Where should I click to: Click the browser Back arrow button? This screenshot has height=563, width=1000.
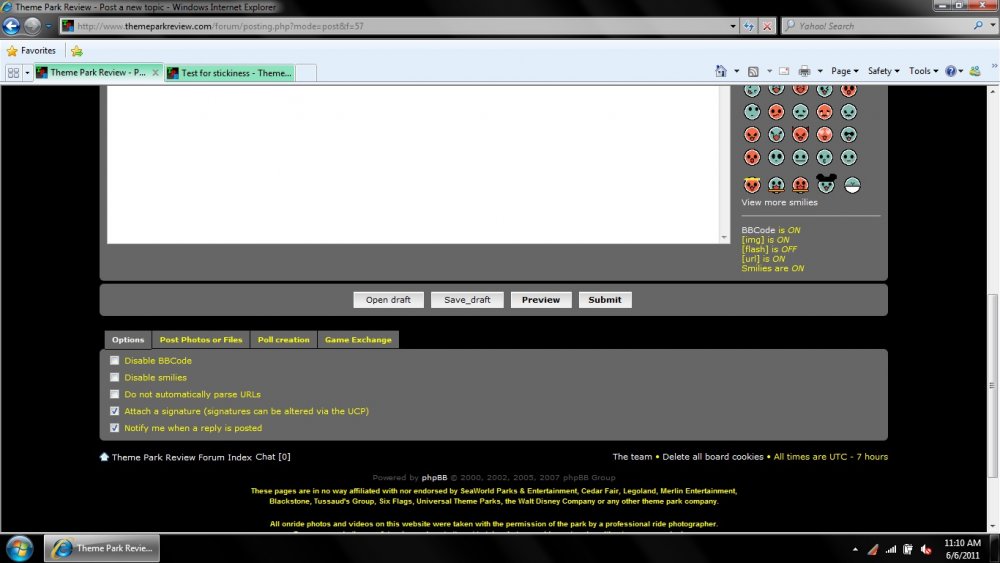pyautogui.click(x=12, y=26)
